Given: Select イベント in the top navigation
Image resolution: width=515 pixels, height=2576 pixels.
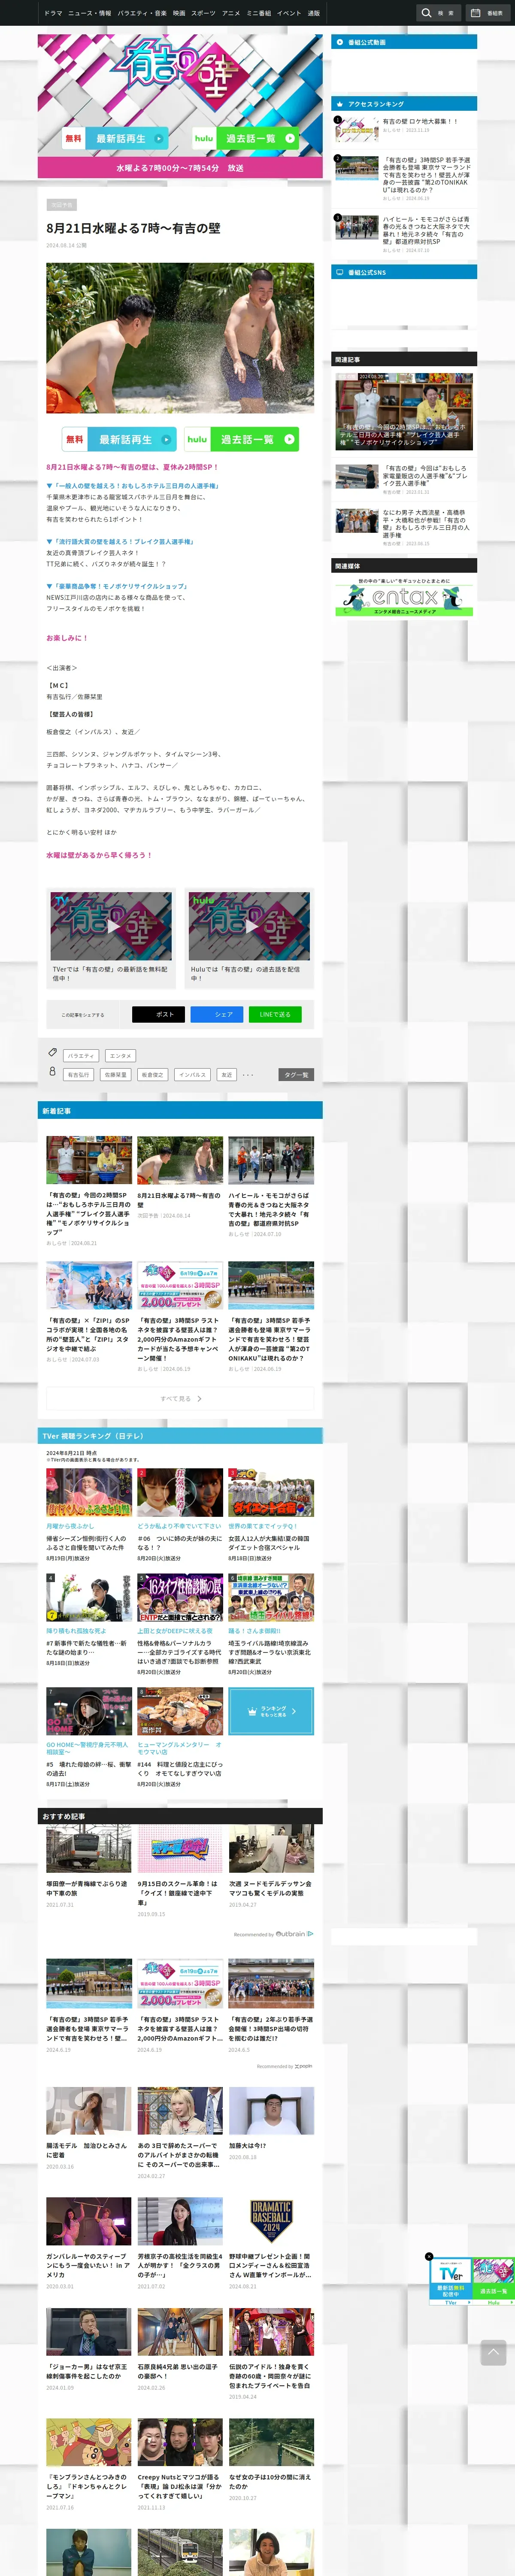Looking at the screenshot, I should click(x=289, y=13).
